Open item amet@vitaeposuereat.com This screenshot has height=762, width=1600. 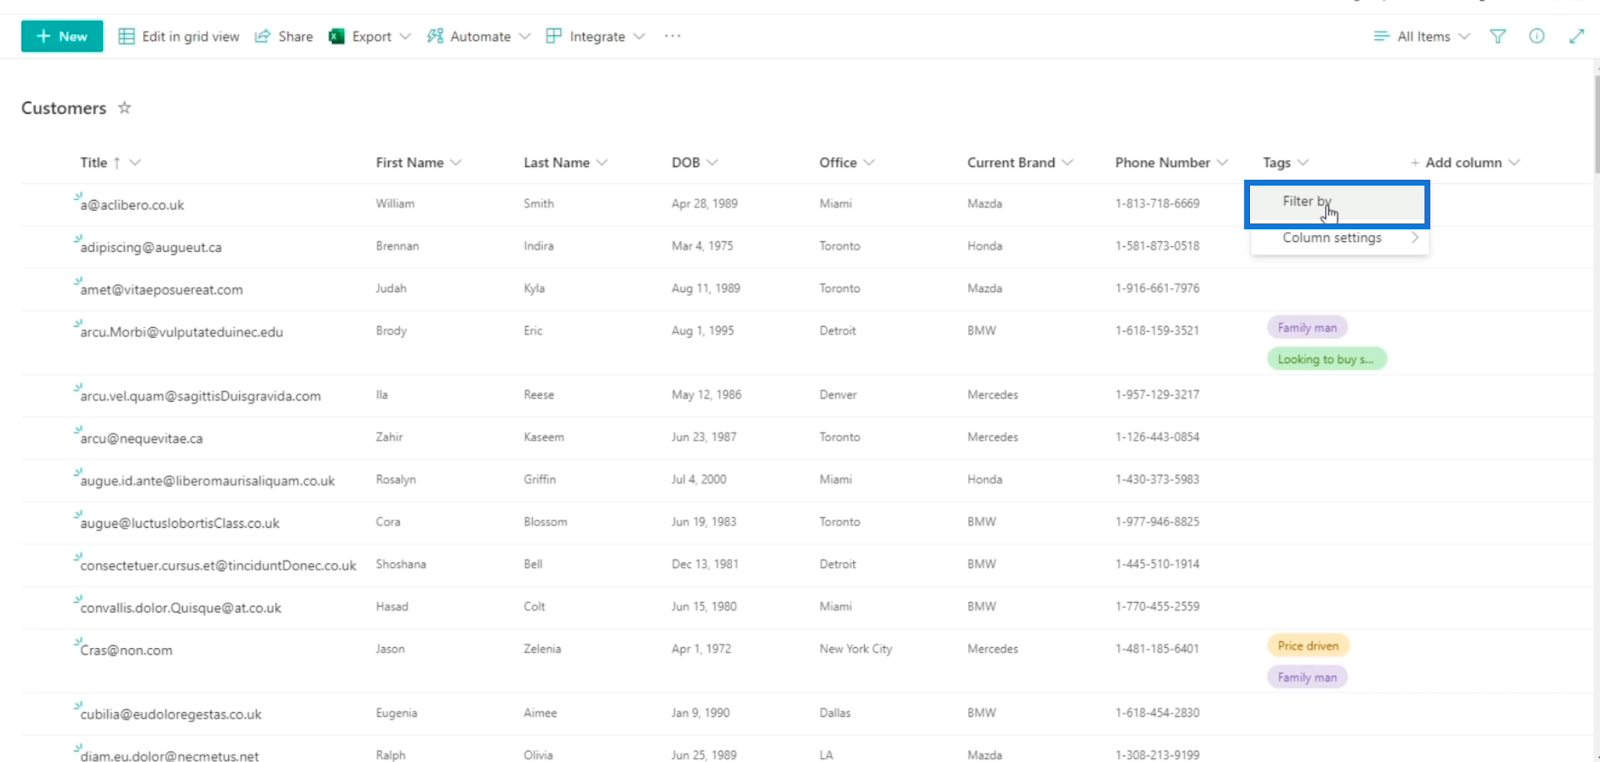coord(161,290)
